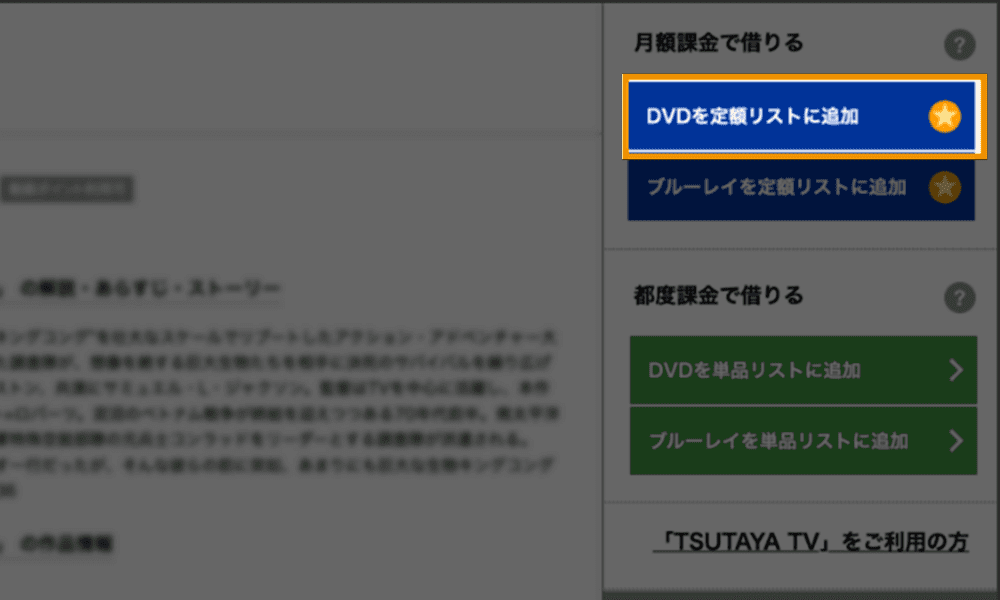Click the last short line of the synopsis
Image resolution: width=1000 pixels, height=600 pixels.
coord(8,492)
